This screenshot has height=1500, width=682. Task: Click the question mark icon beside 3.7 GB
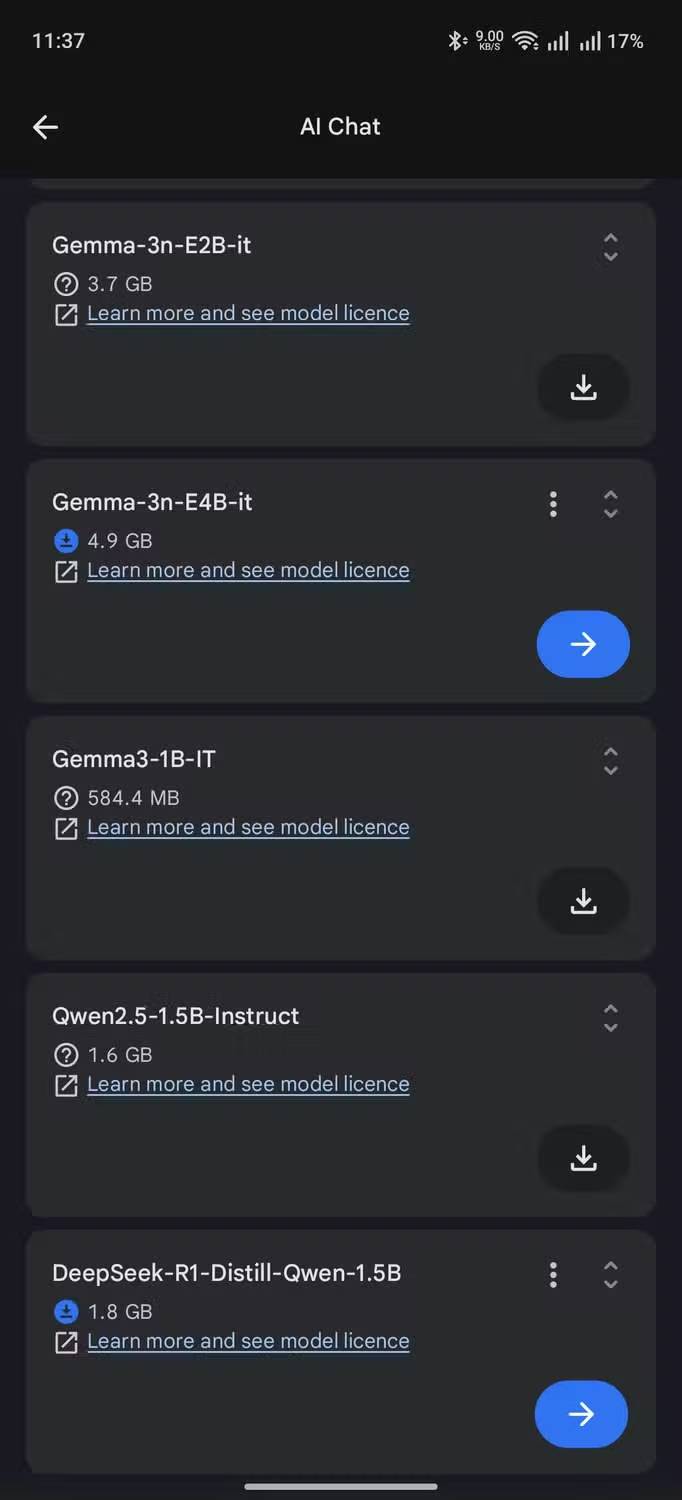(x=66, y=284)
